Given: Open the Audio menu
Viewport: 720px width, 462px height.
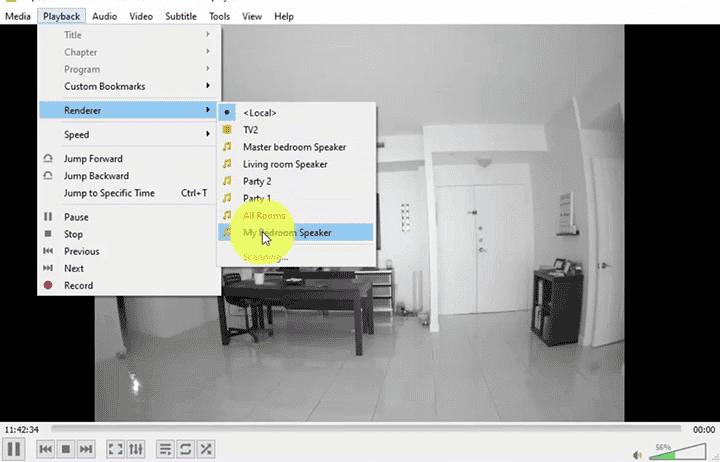Looking at the screenshot, I should (104, 16).
